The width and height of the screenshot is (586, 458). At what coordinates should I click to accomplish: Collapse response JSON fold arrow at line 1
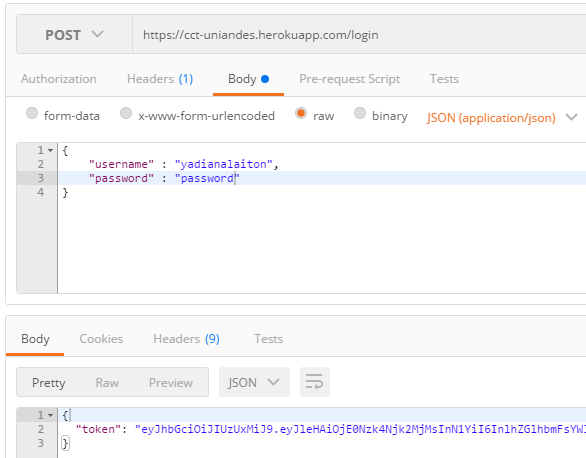coord(50,415)
